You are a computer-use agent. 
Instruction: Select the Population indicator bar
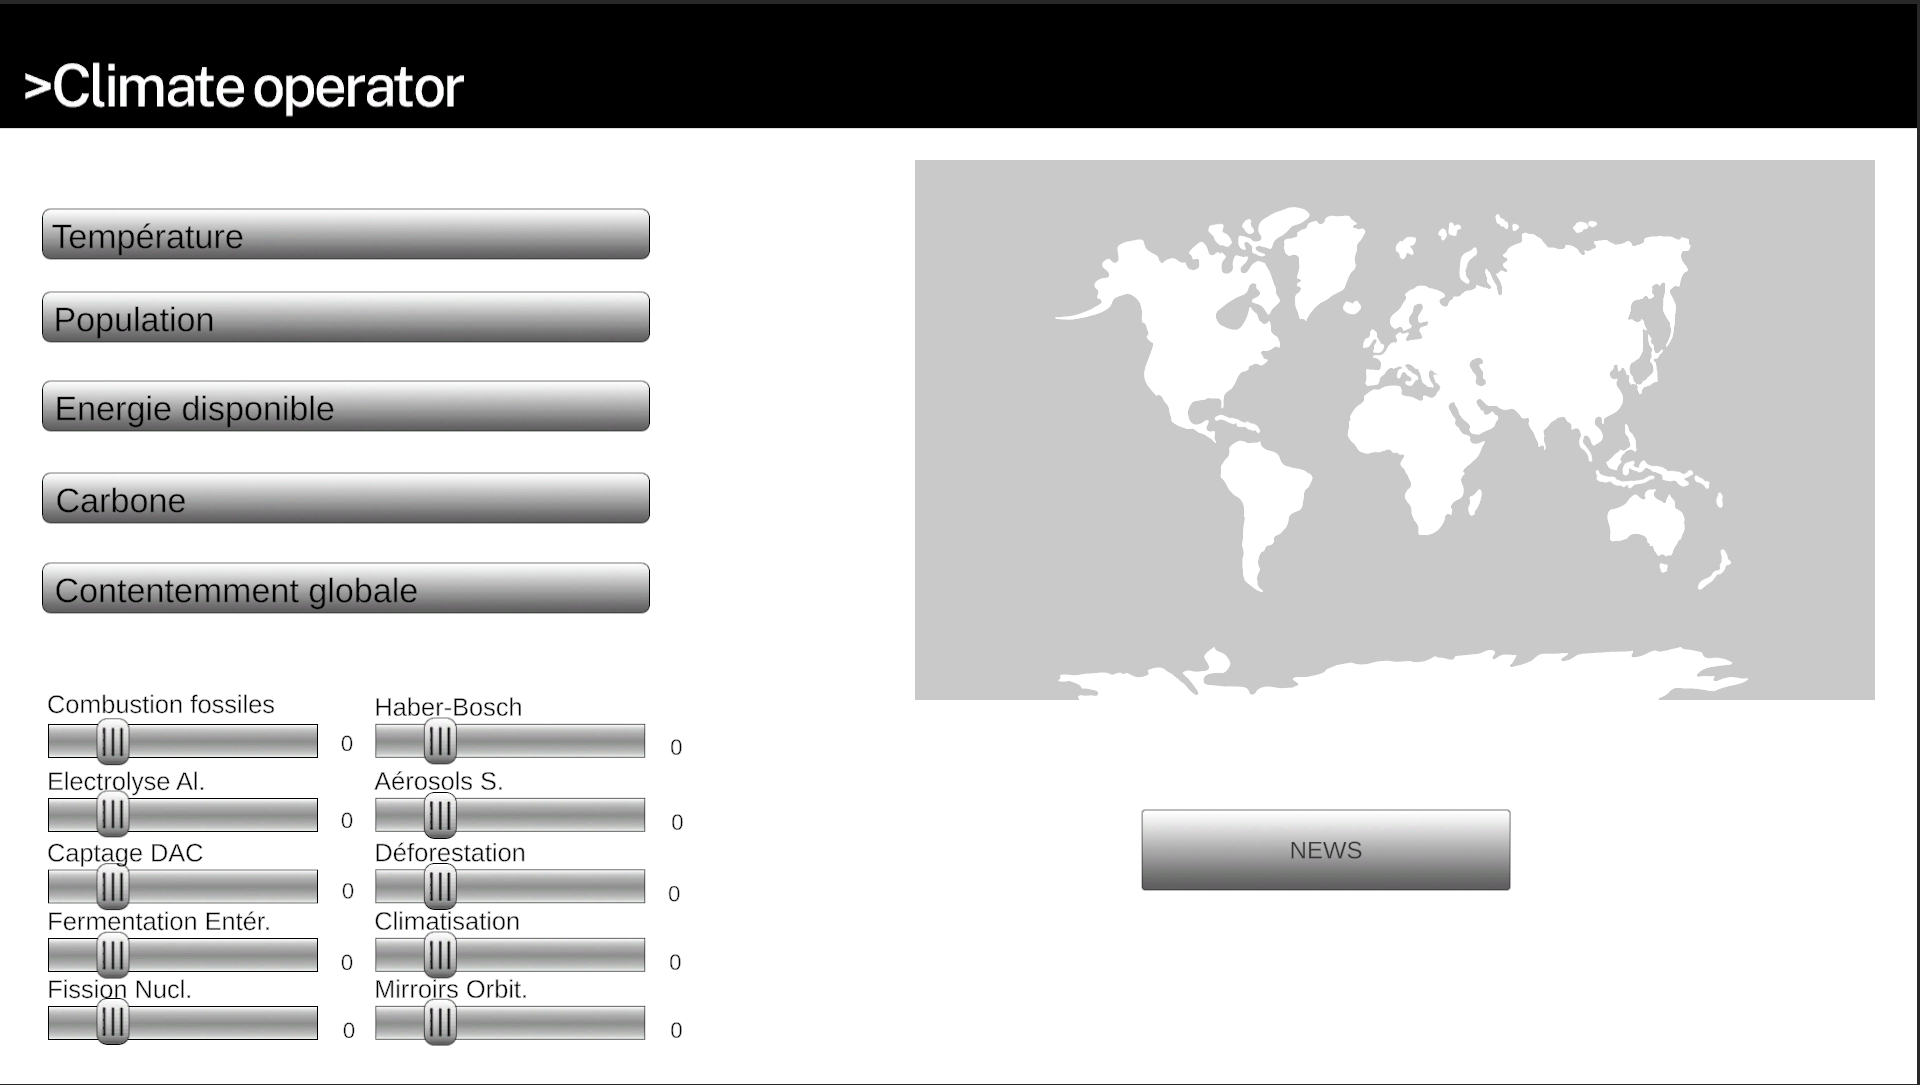pos(345,318)
